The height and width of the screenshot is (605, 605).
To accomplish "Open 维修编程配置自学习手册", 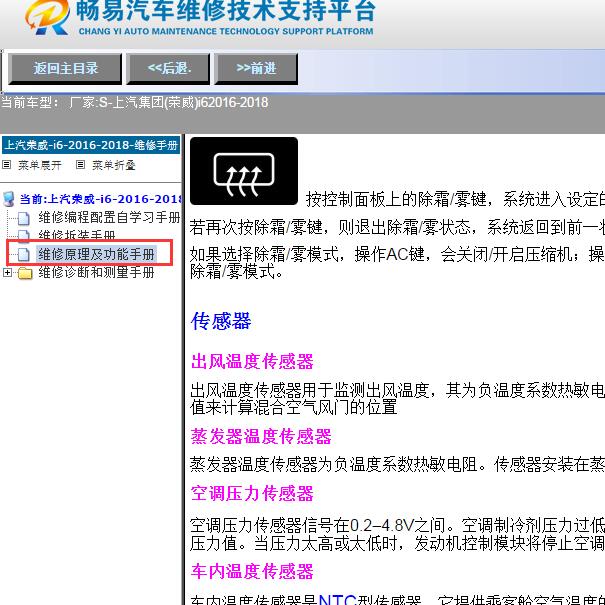I will [109, 217].
